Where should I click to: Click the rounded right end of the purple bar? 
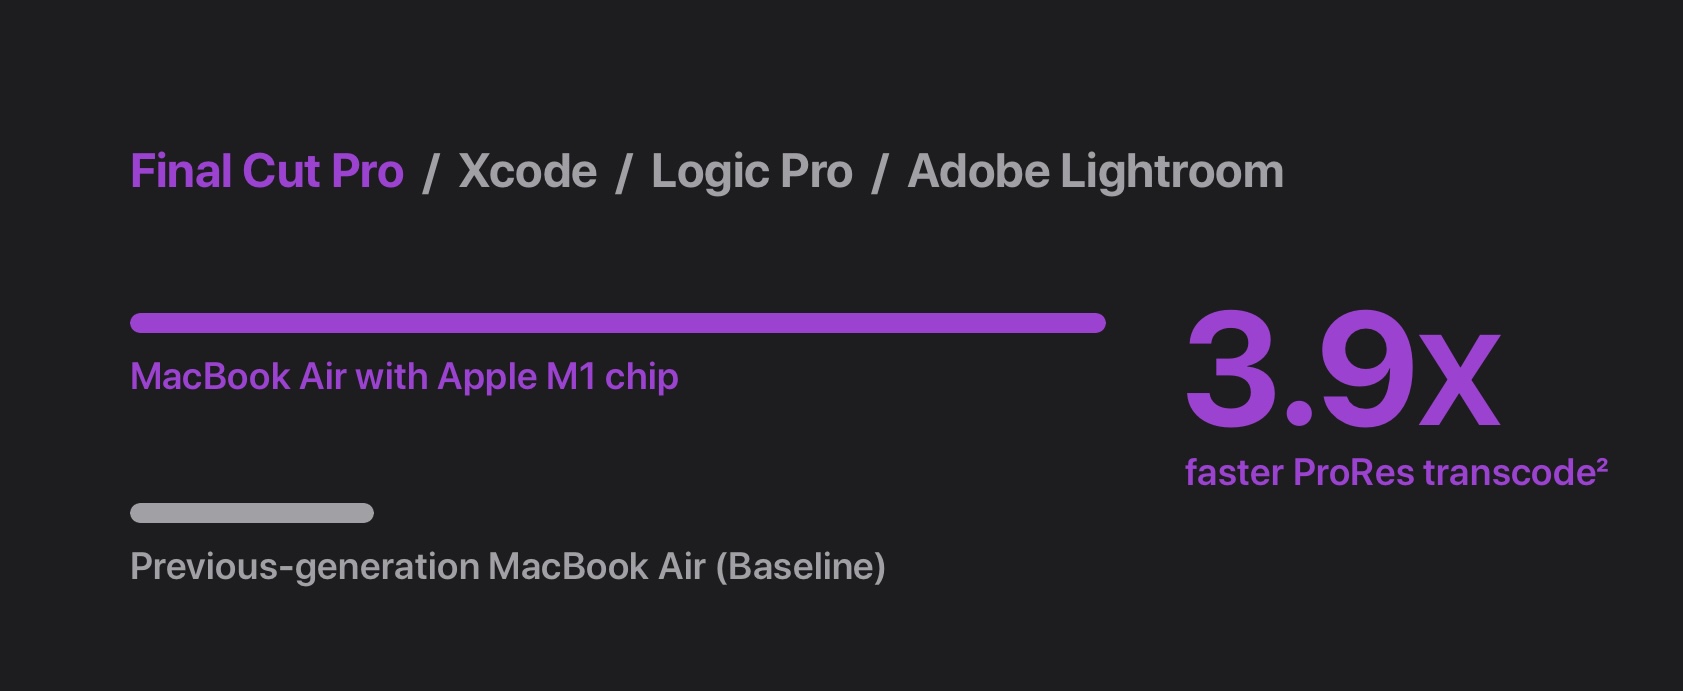pos(1096,322)
